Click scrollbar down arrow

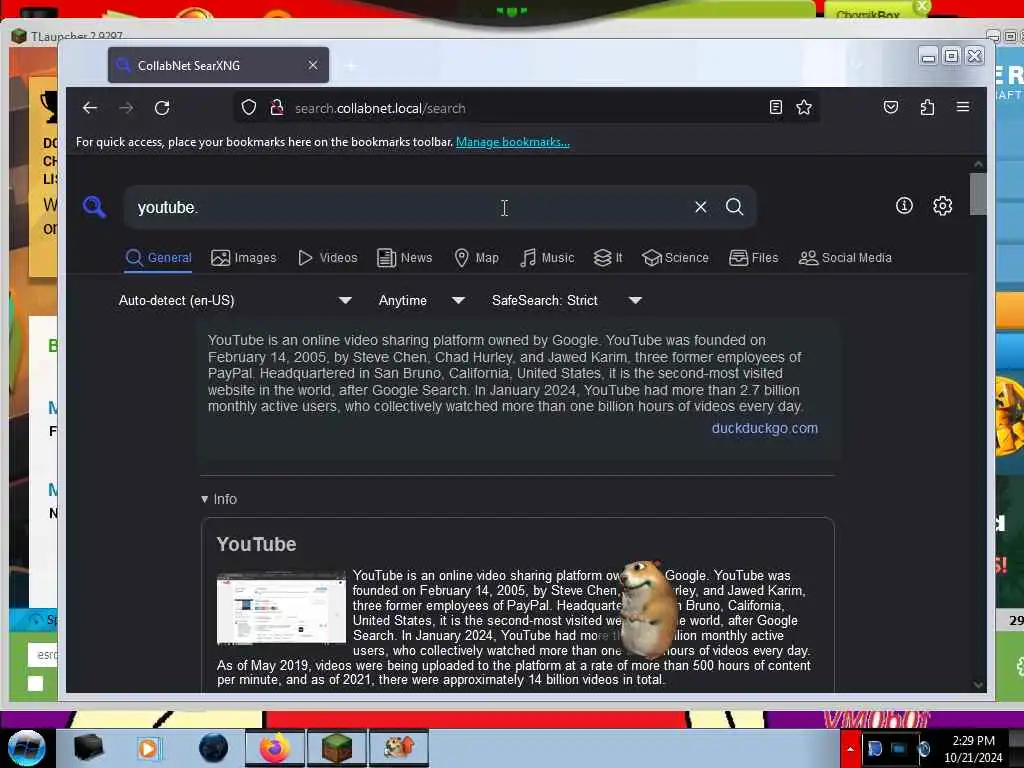tap(978, 684)
